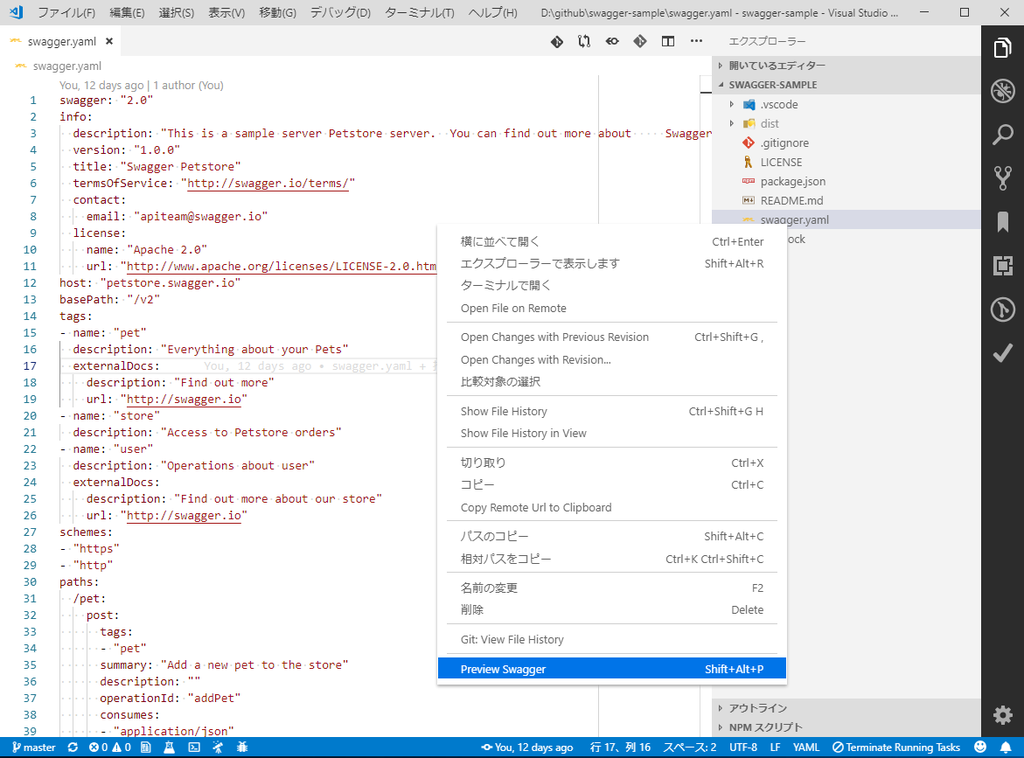The image size is (1024, 758).
Task: Select Open File on Remote entry
Action: tap(612, 308)
